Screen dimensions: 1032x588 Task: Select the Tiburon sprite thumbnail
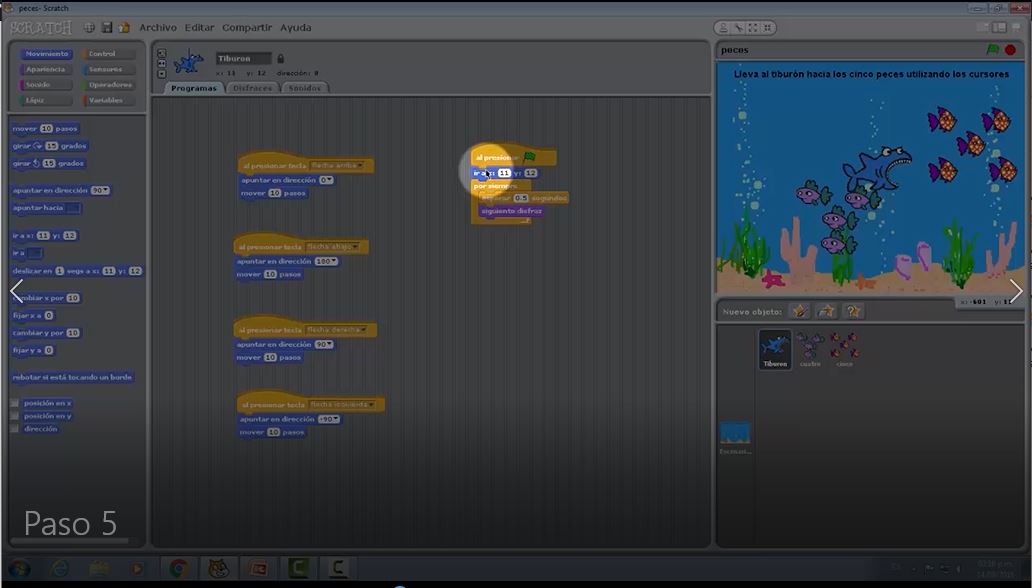point(775,349)
